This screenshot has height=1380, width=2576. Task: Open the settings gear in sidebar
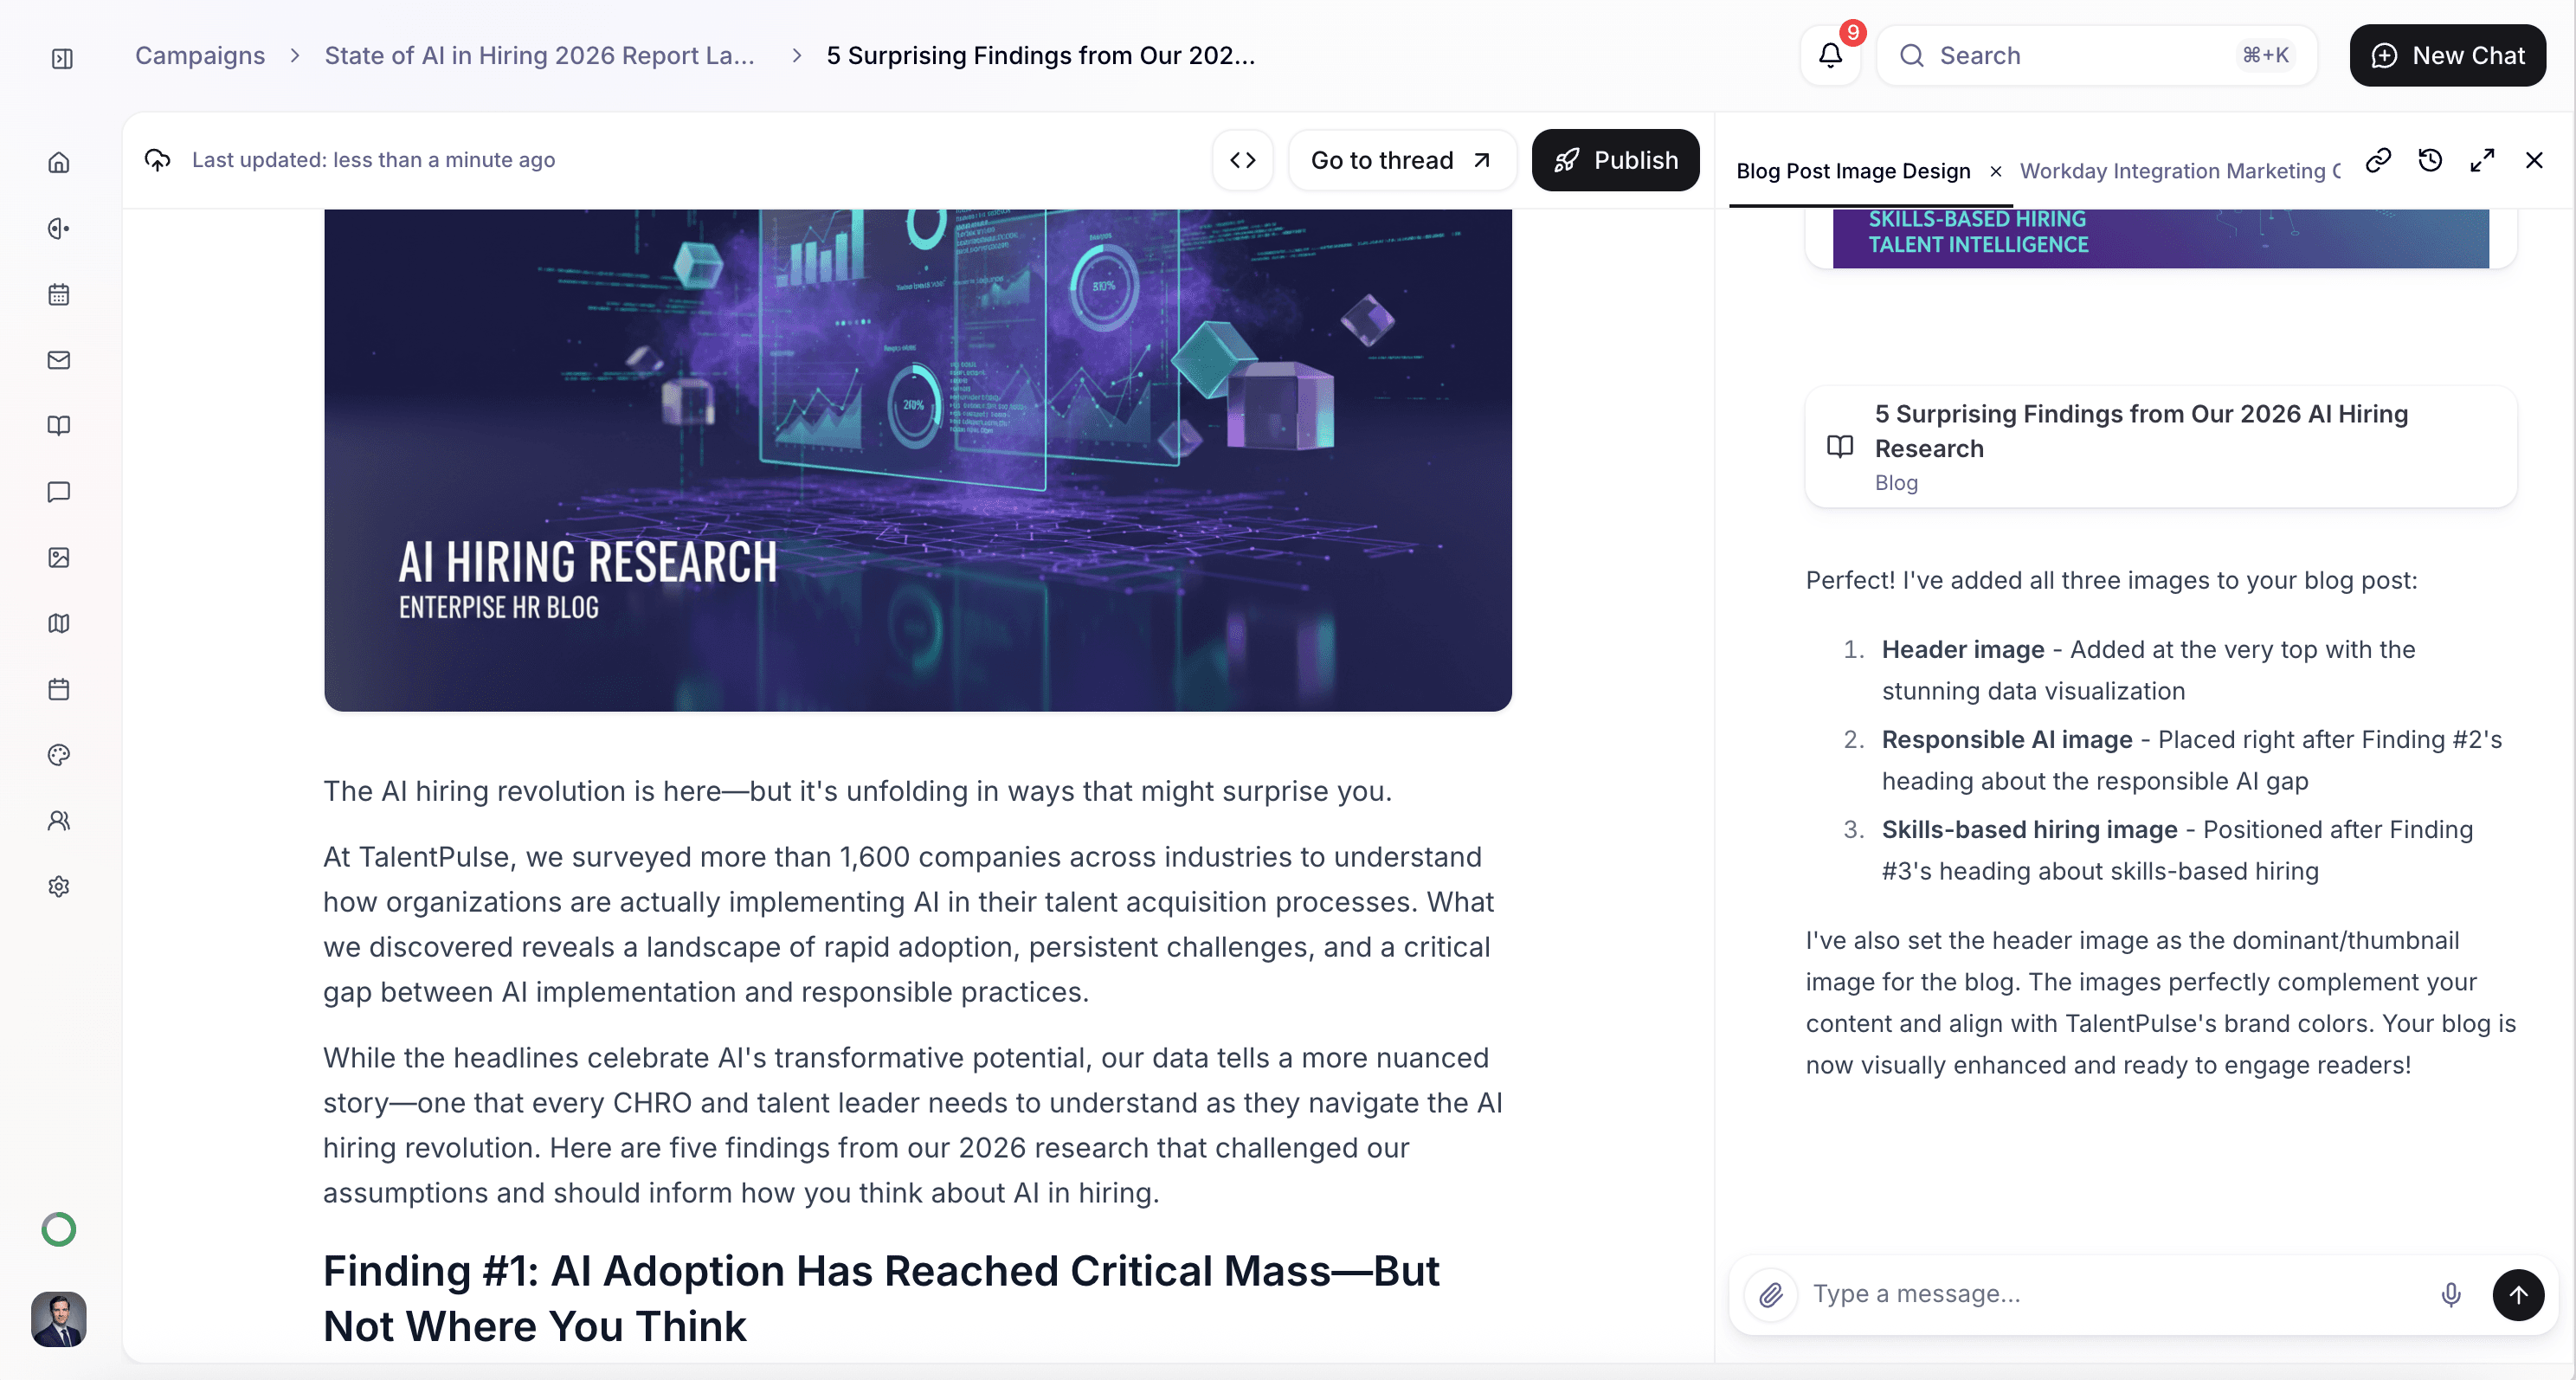59,886
